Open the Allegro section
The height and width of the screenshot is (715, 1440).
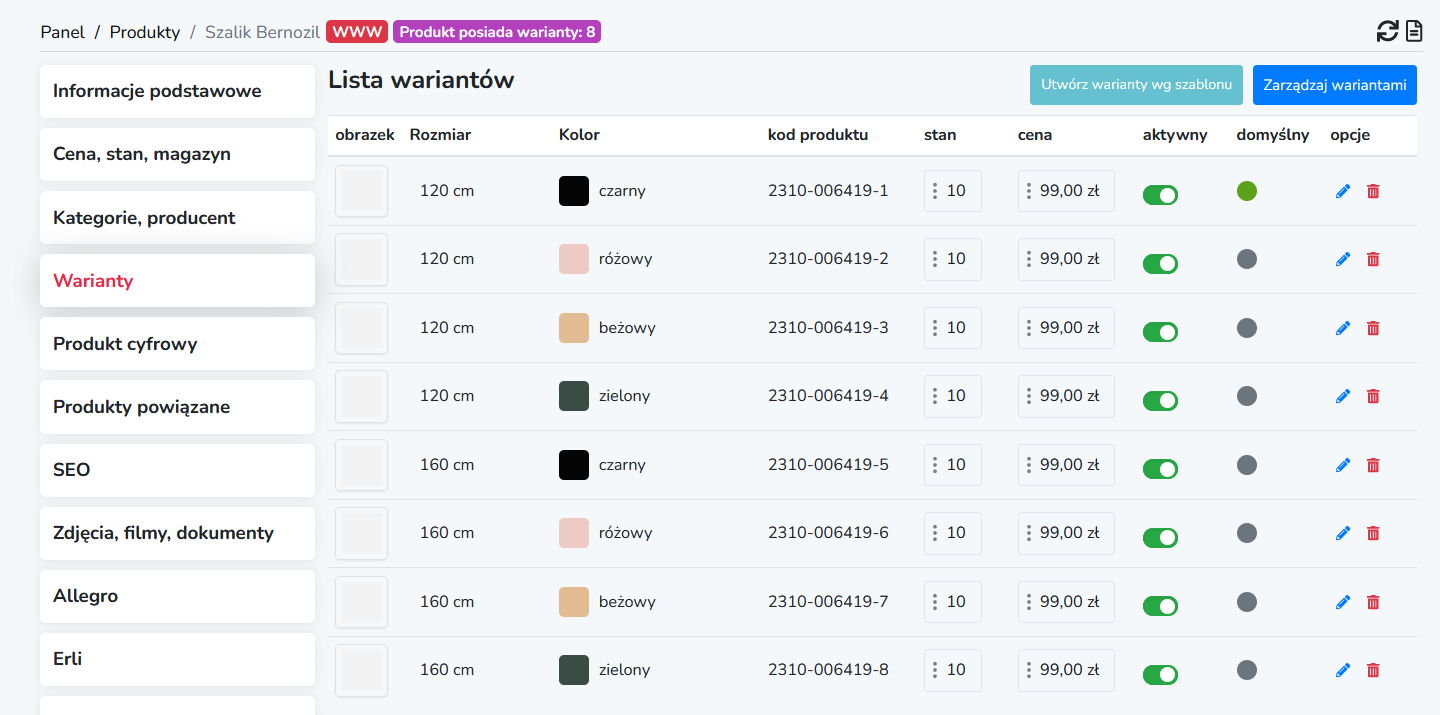tap(177, 596)
